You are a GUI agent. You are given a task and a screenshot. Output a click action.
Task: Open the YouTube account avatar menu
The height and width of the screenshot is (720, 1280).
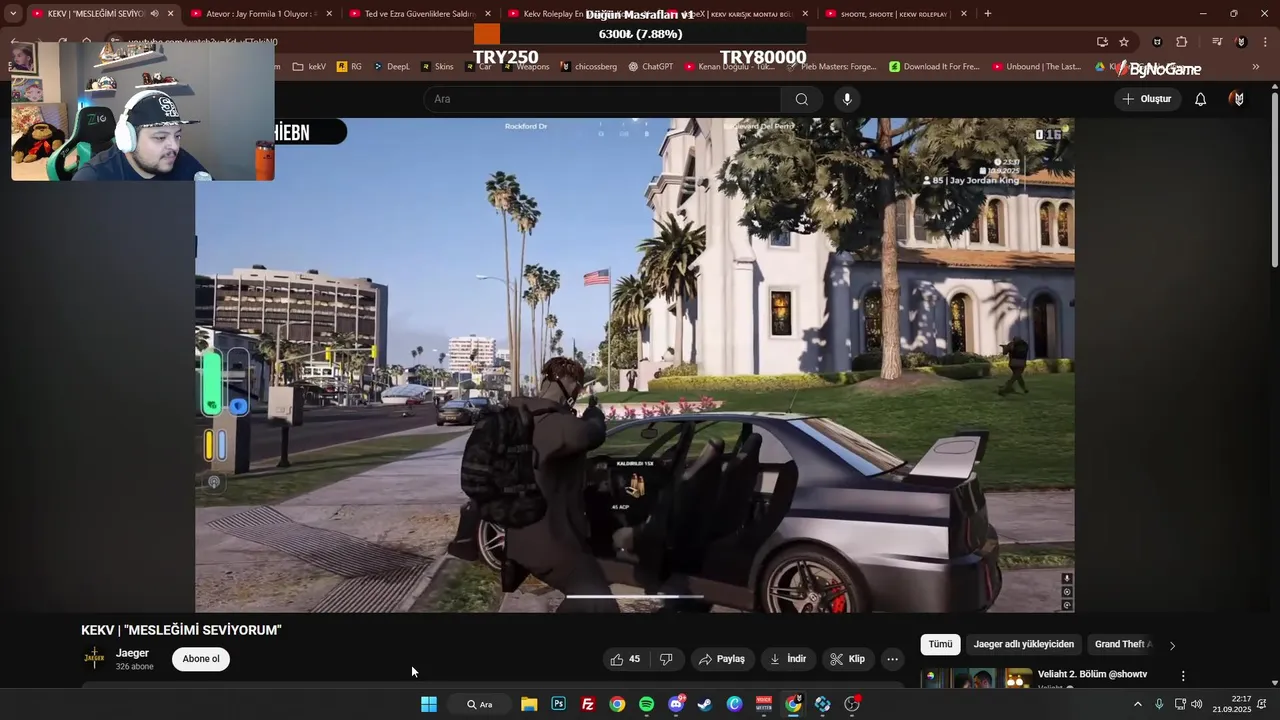[1238, 99]
